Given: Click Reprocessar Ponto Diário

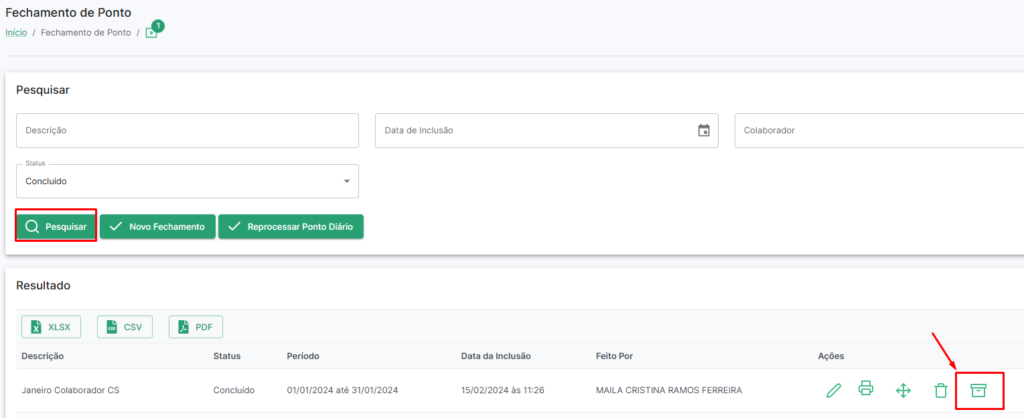Looking at the screenshot, I should pyautogui.click(x=291, y=227).
